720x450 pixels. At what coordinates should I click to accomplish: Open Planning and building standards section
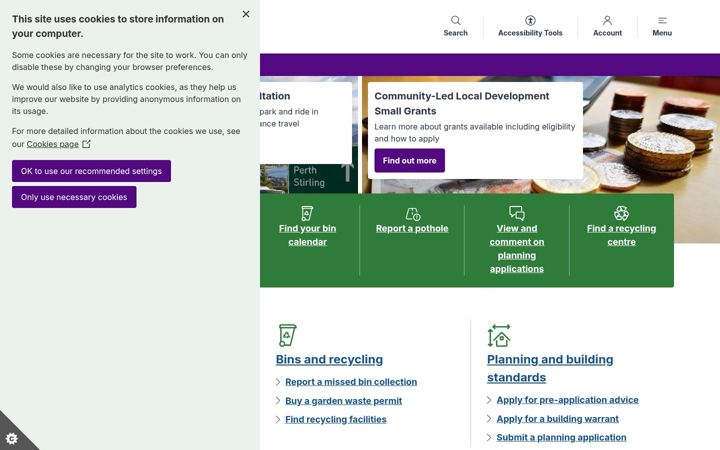pos(550,368)
